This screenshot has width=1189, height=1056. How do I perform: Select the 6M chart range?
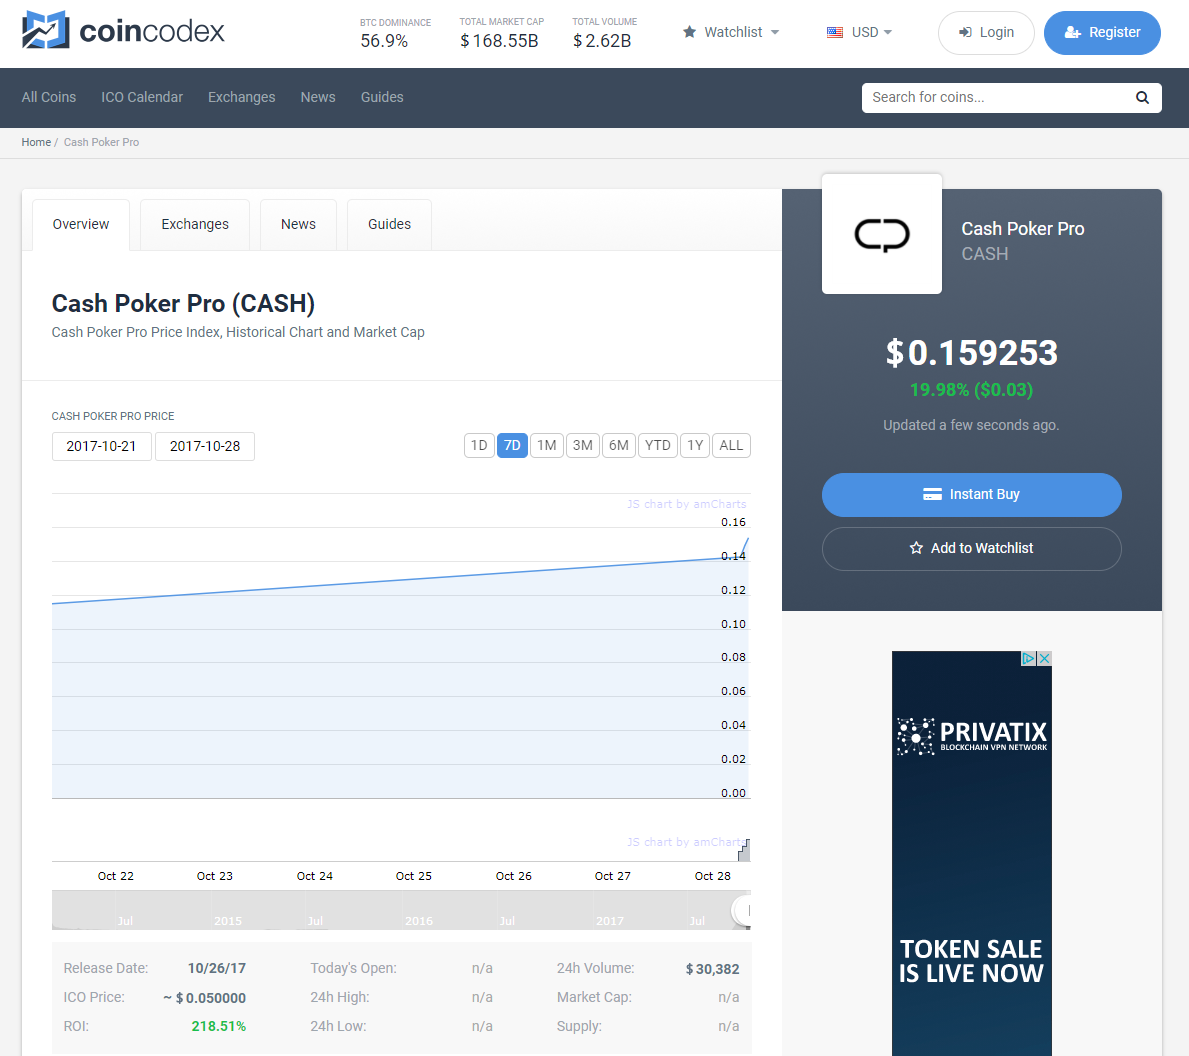[x=619, y=445]
